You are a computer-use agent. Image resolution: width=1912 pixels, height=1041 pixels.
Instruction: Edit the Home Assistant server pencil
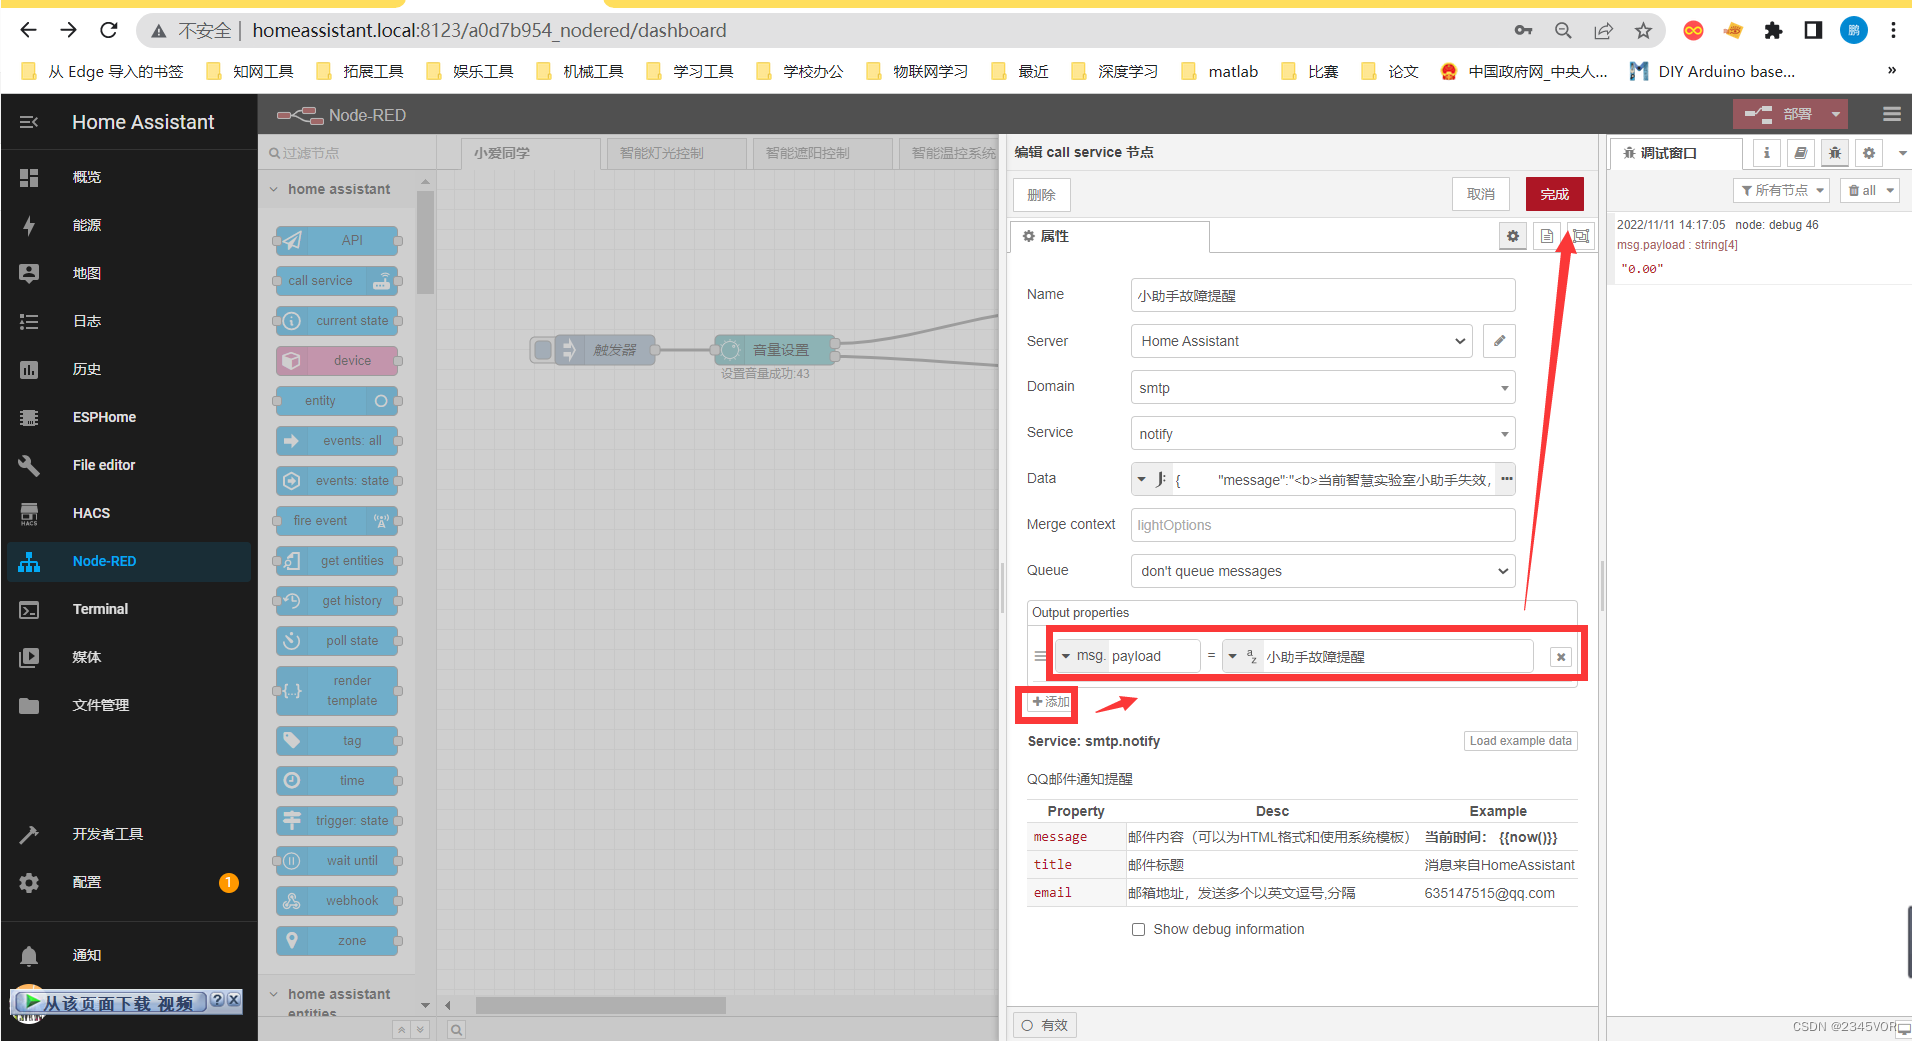[1499, 341]
